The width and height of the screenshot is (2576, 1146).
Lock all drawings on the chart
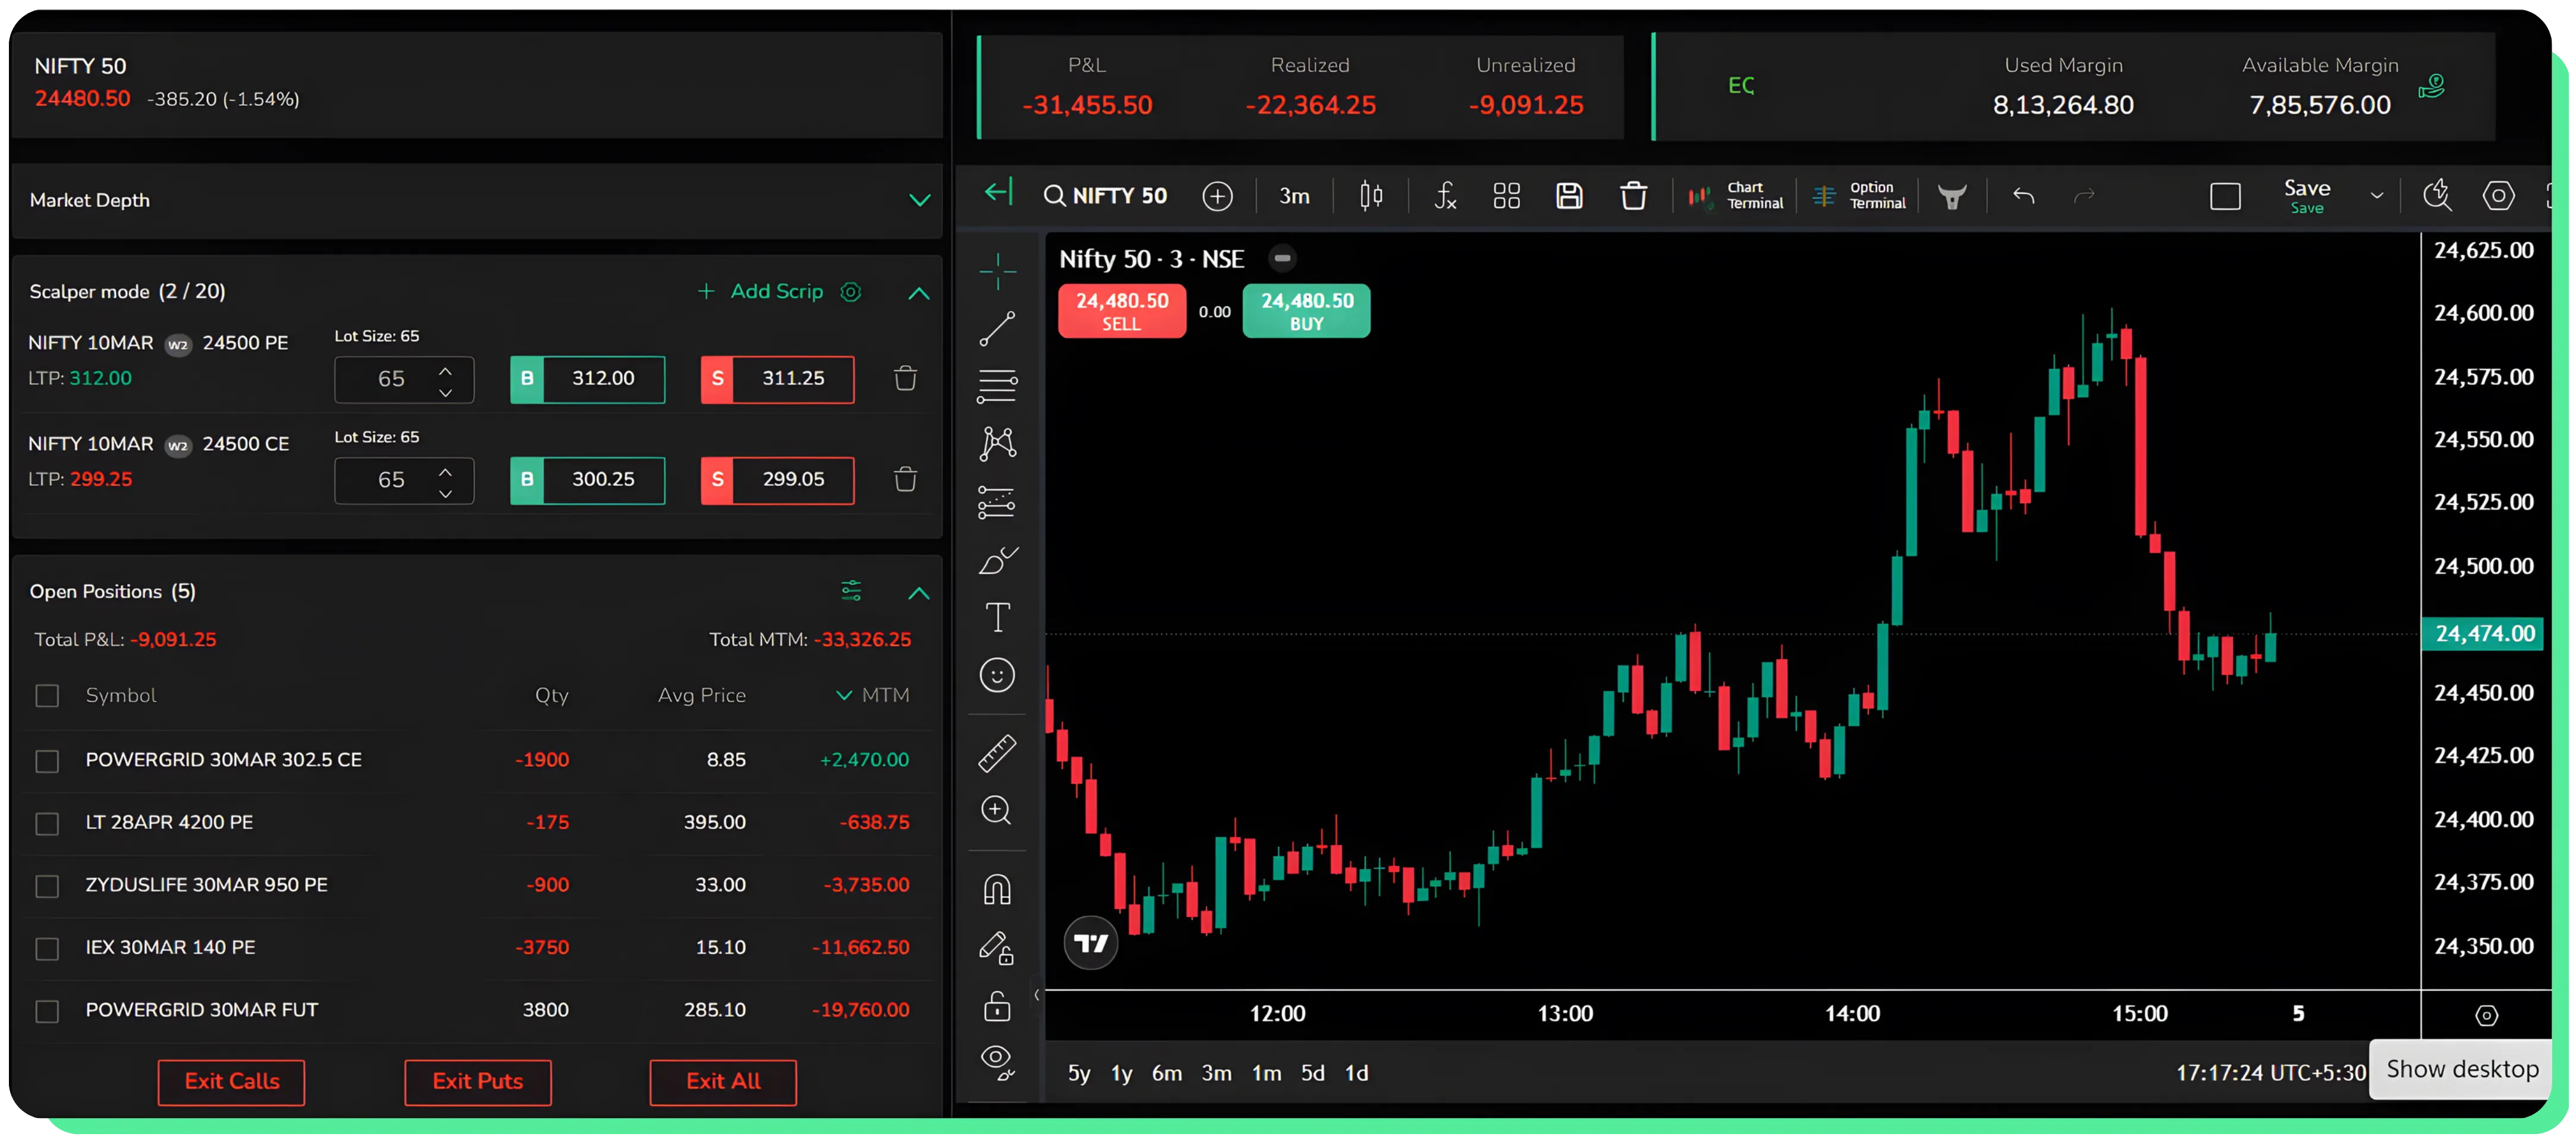point(997,1006)
